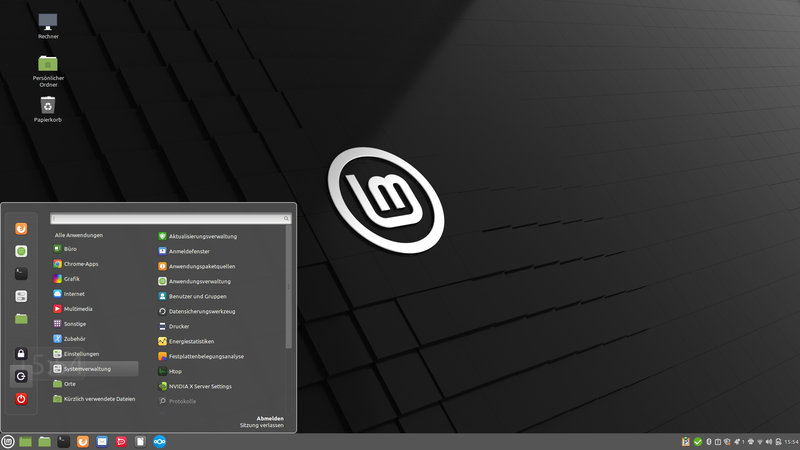The image size is (800, 450).
Task: Select the Persönlicher Ordner desktop icon
Action: pos(48,71)
